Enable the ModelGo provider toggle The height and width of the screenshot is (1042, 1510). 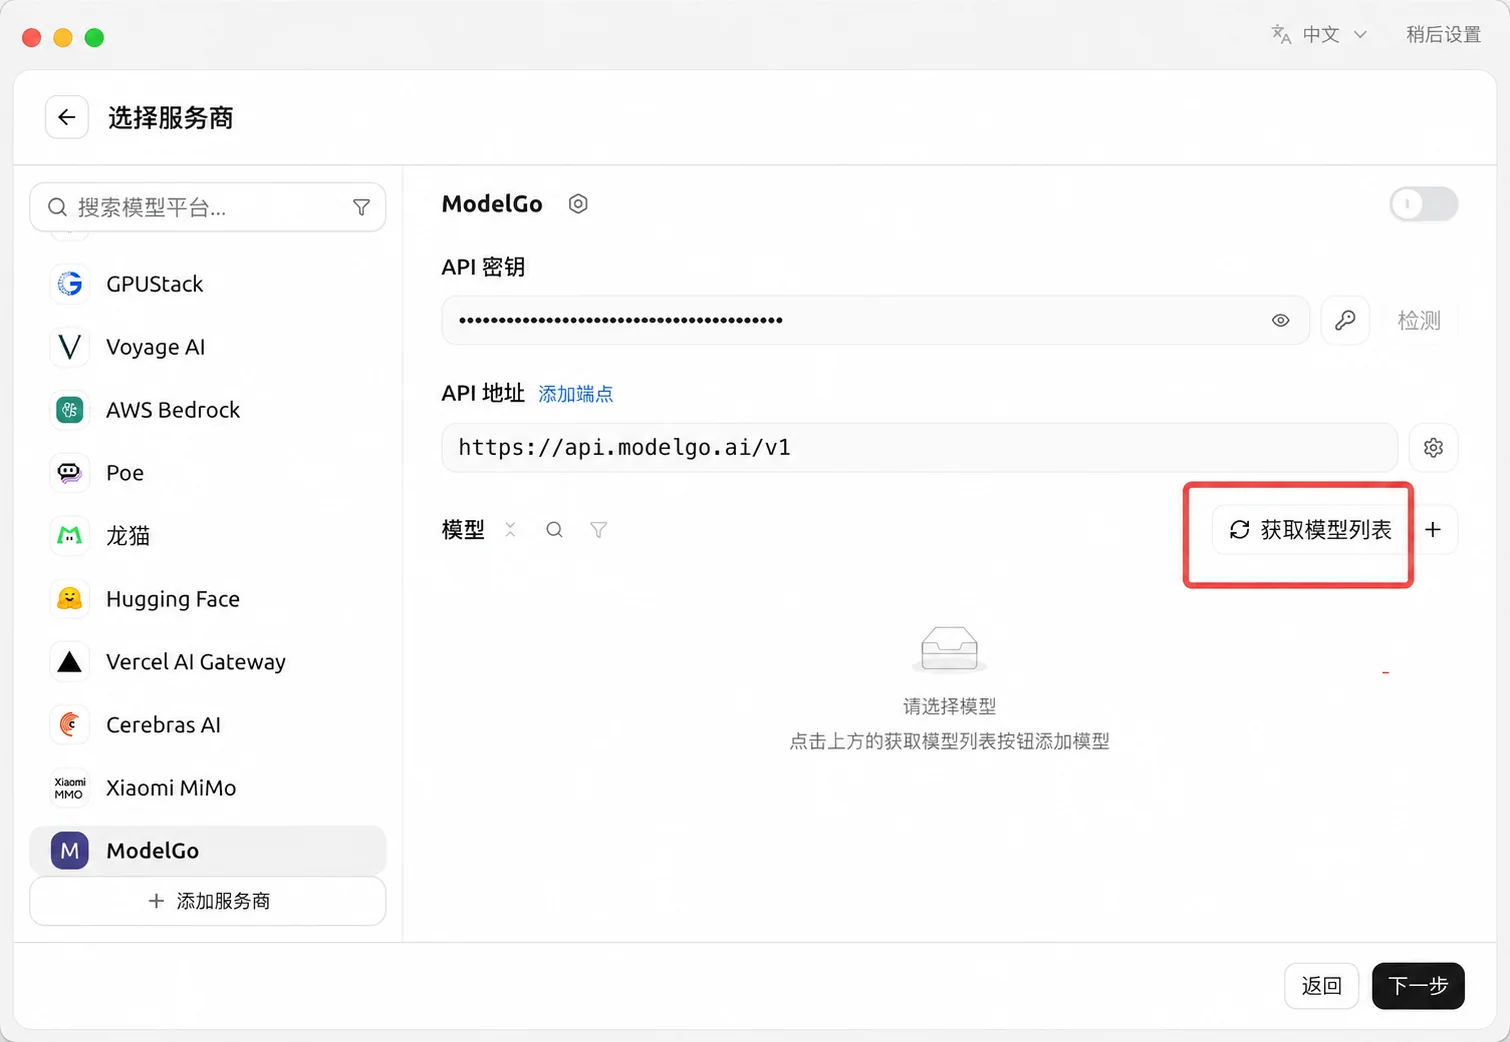pos(1423,204)
